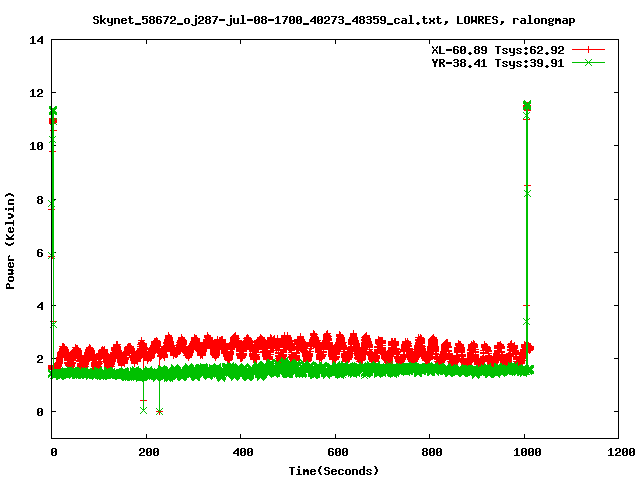Click the green YR legend line sample
This screenshot has width=640, height=480.
(x=588, y=63)
